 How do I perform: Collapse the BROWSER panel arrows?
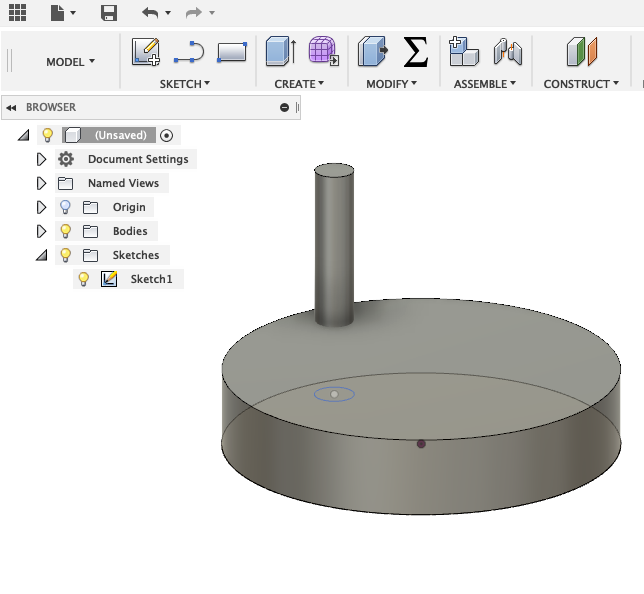pos(11,108)
